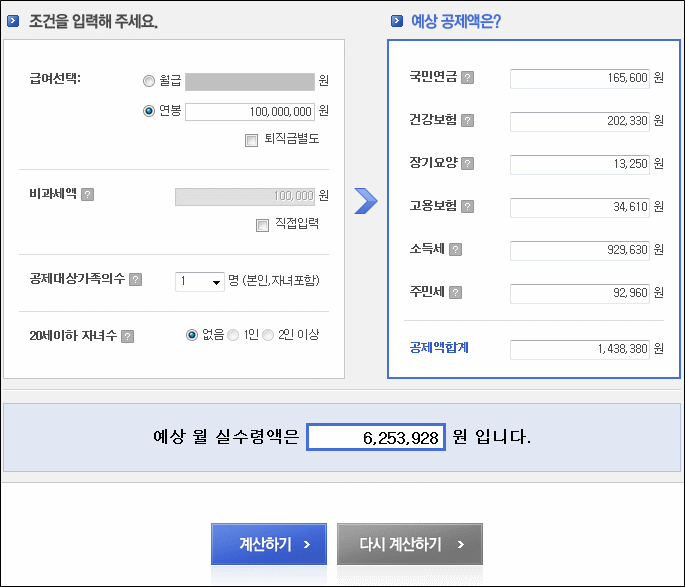Click the 다시 계산하기 button

(x=410, y=544)
